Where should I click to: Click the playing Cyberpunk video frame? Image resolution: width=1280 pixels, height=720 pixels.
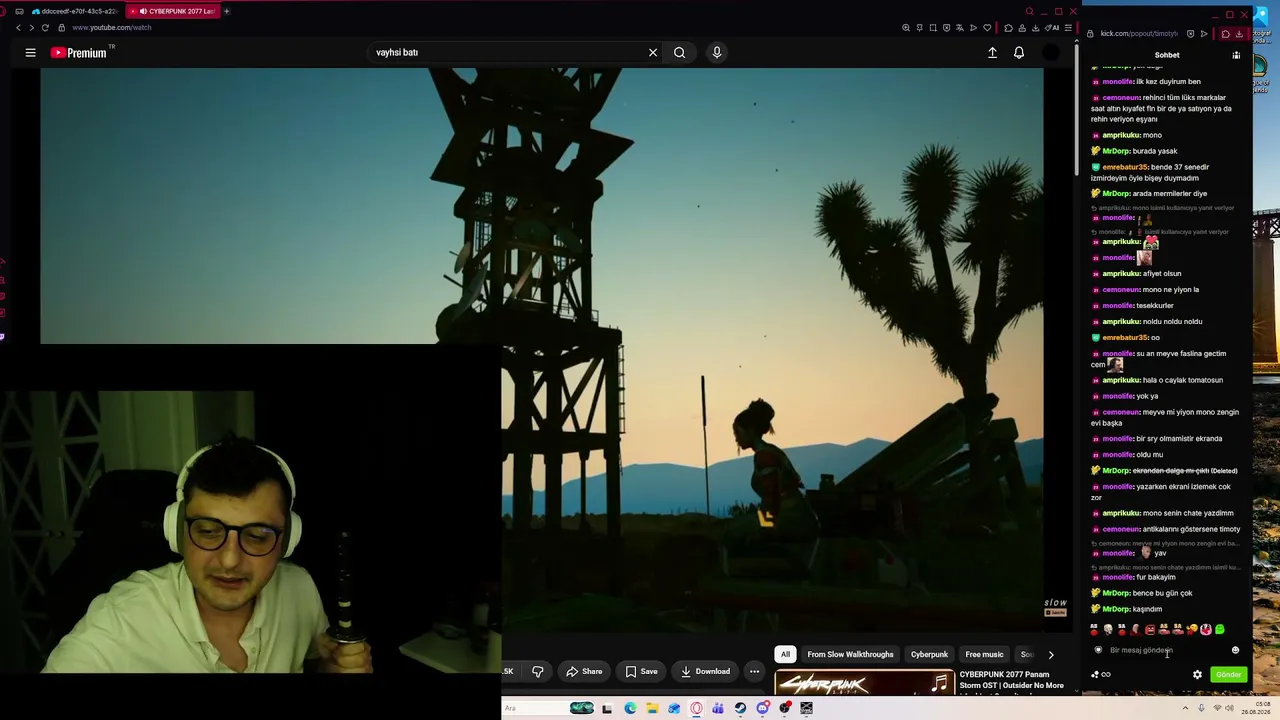point(541,350)
